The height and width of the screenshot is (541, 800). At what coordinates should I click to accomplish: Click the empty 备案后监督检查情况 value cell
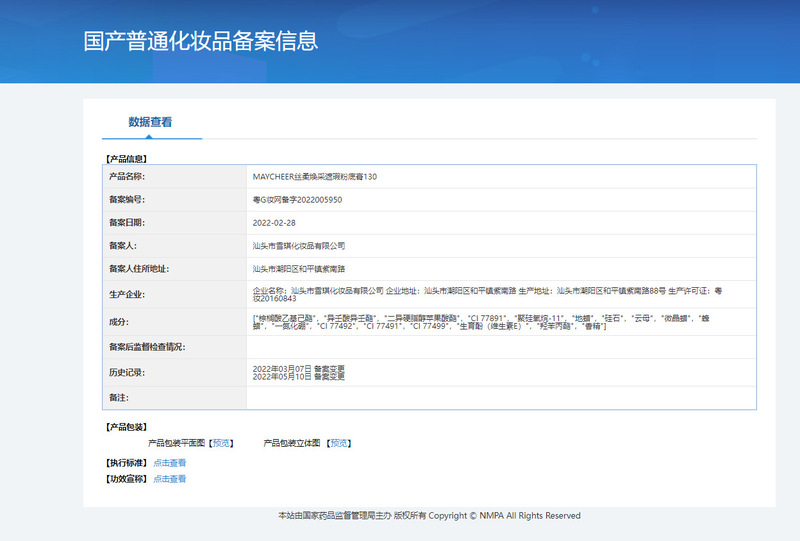500,347
